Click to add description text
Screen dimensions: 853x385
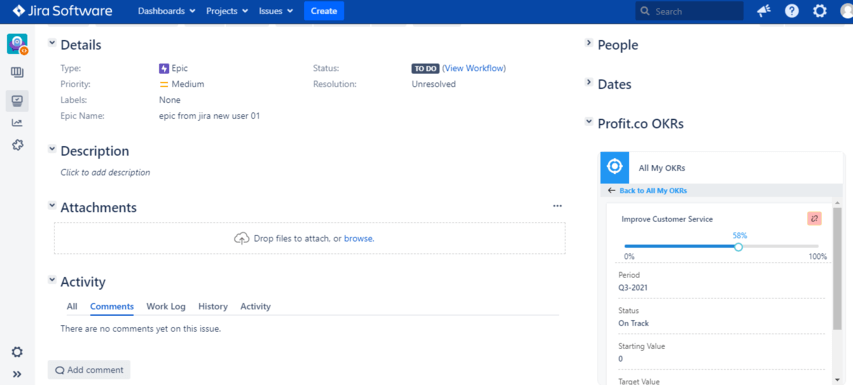pos(105,172)
